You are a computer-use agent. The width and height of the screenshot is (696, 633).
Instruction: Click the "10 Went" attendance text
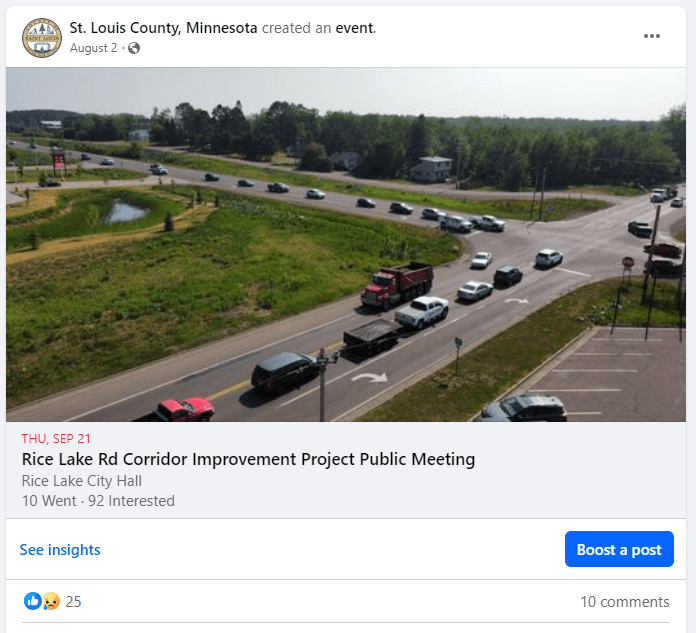49,501
